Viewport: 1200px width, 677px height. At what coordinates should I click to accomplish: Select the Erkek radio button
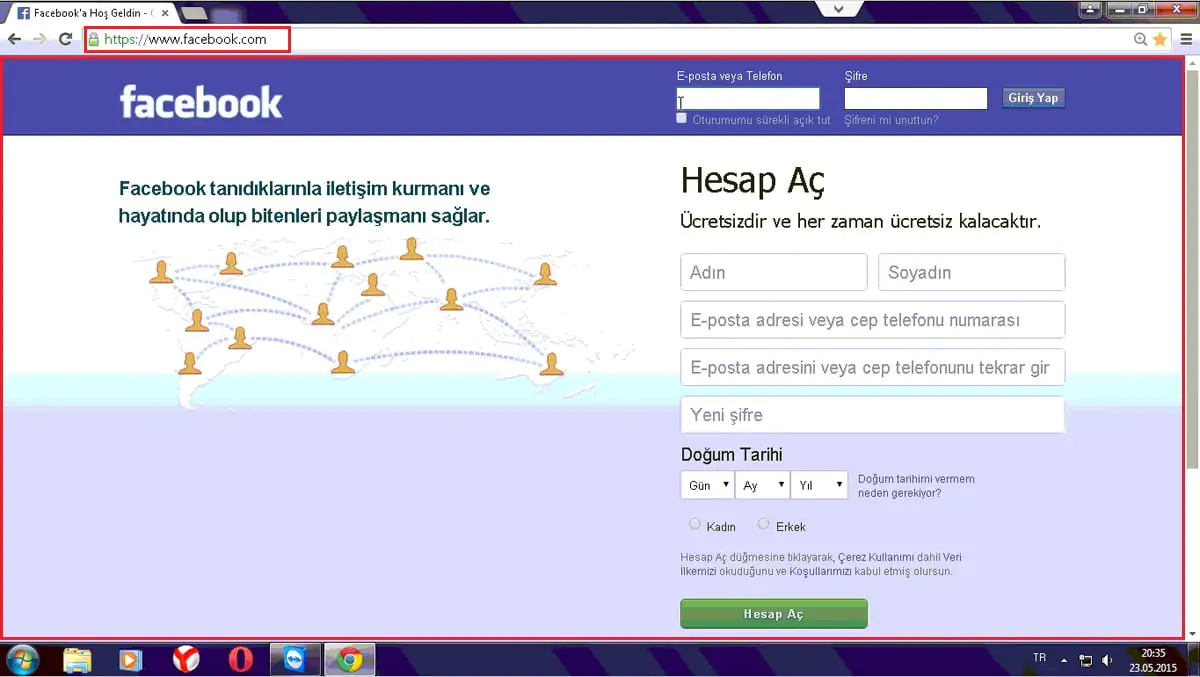point(764,524)
